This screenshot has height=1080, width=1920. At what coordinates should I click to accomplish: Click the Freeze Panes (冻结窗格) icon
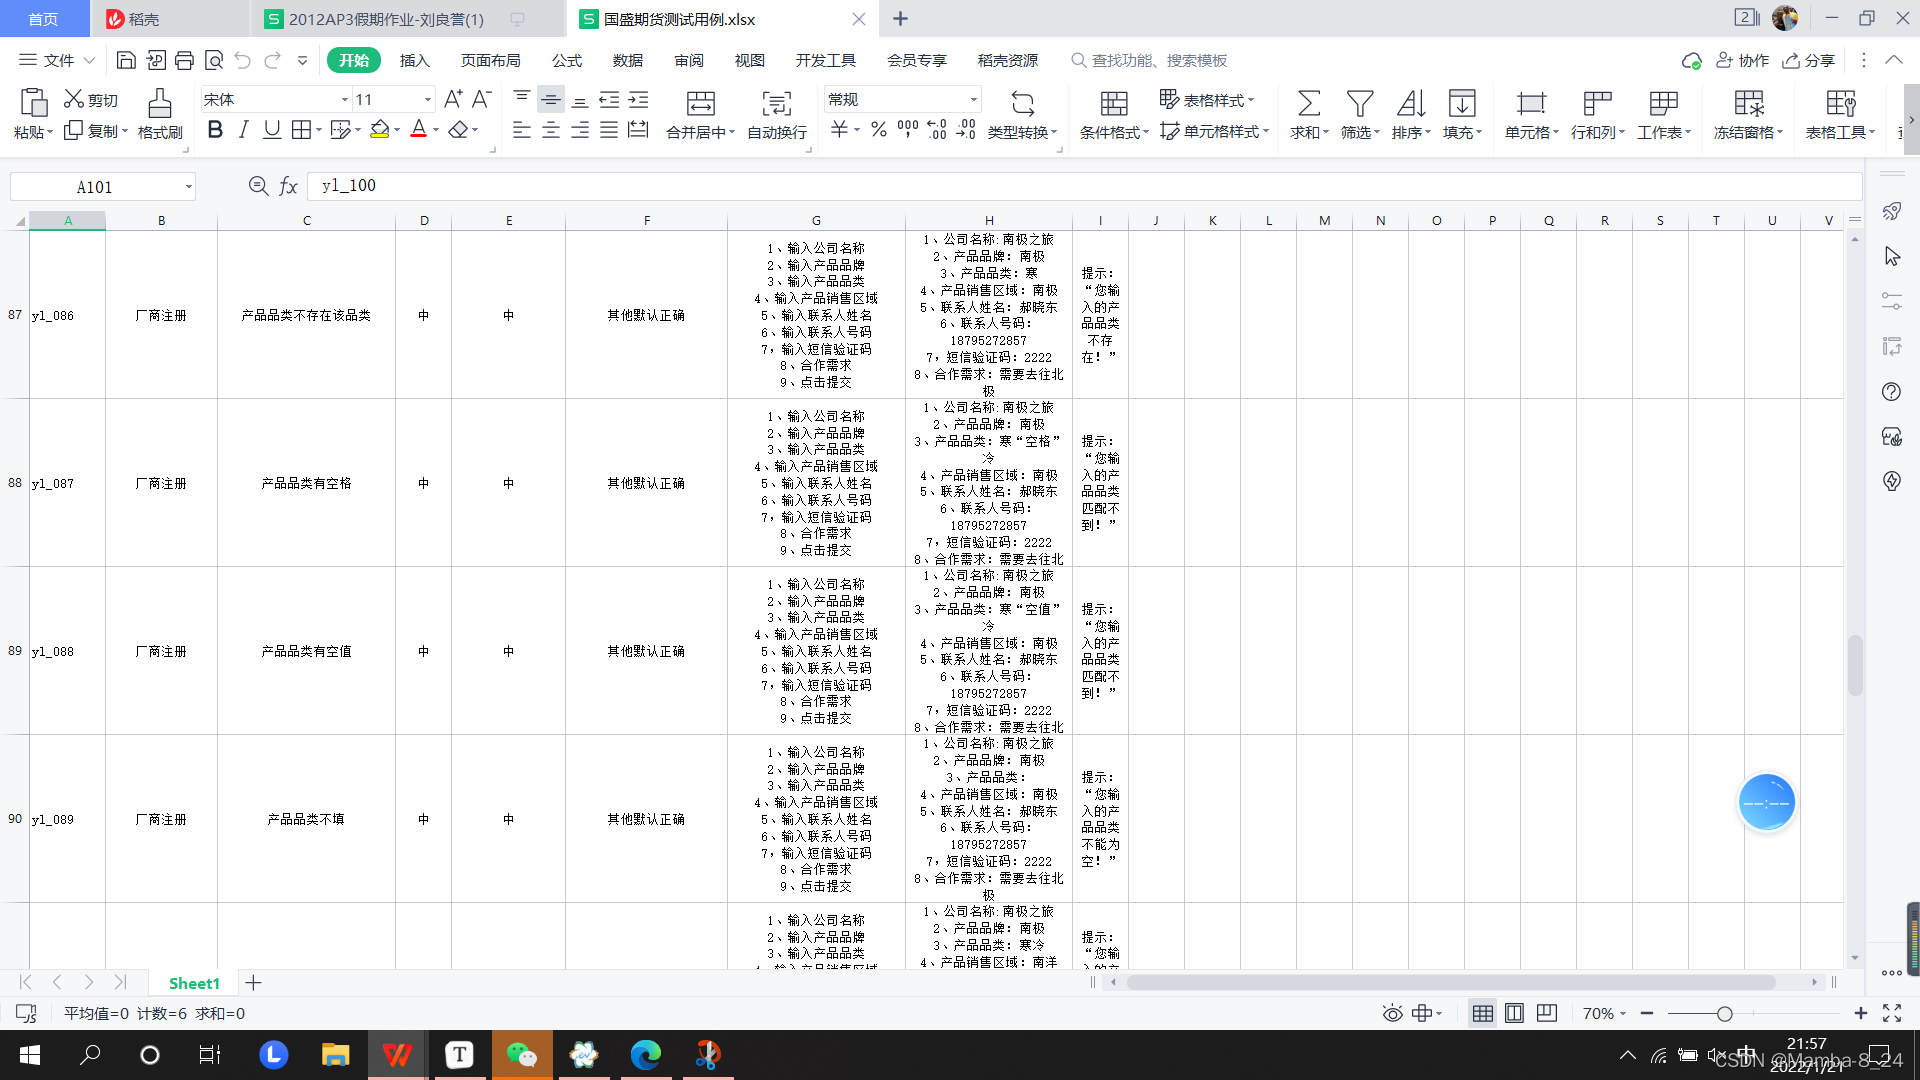pyautogui.click(x=1748, y=103)
